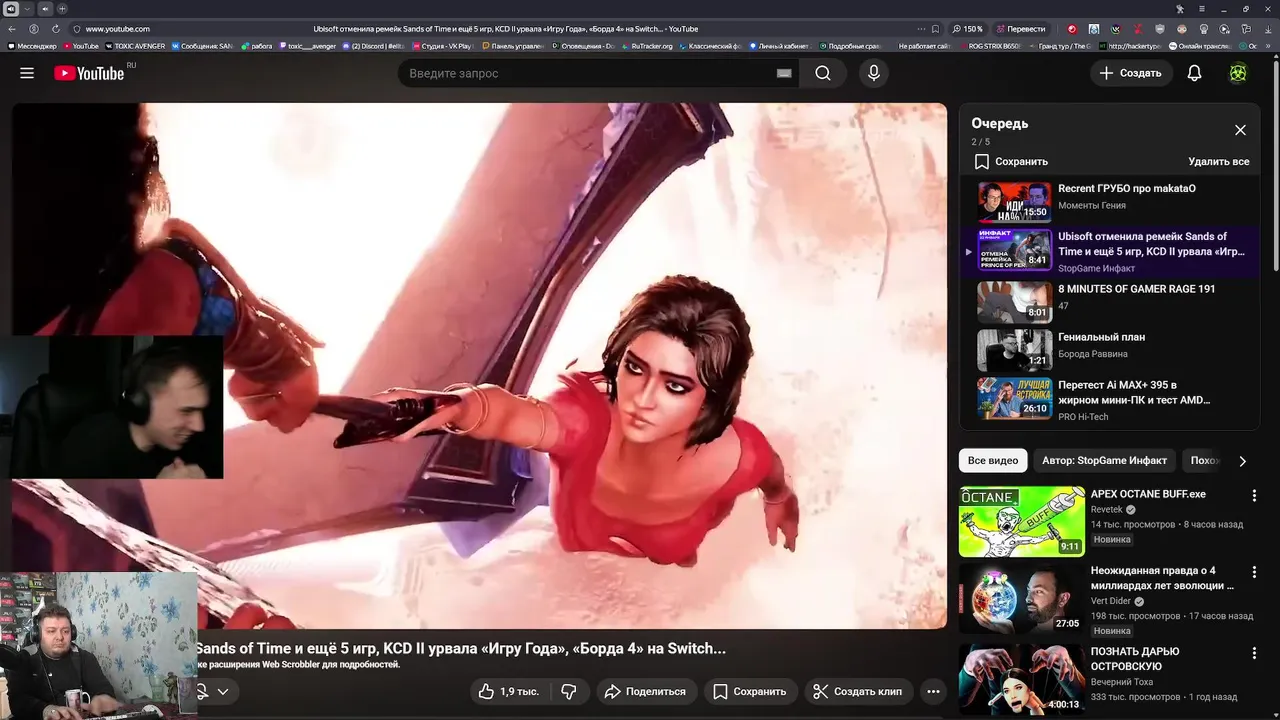Click the pin icon in title bar

click(x=1180, y=8)
